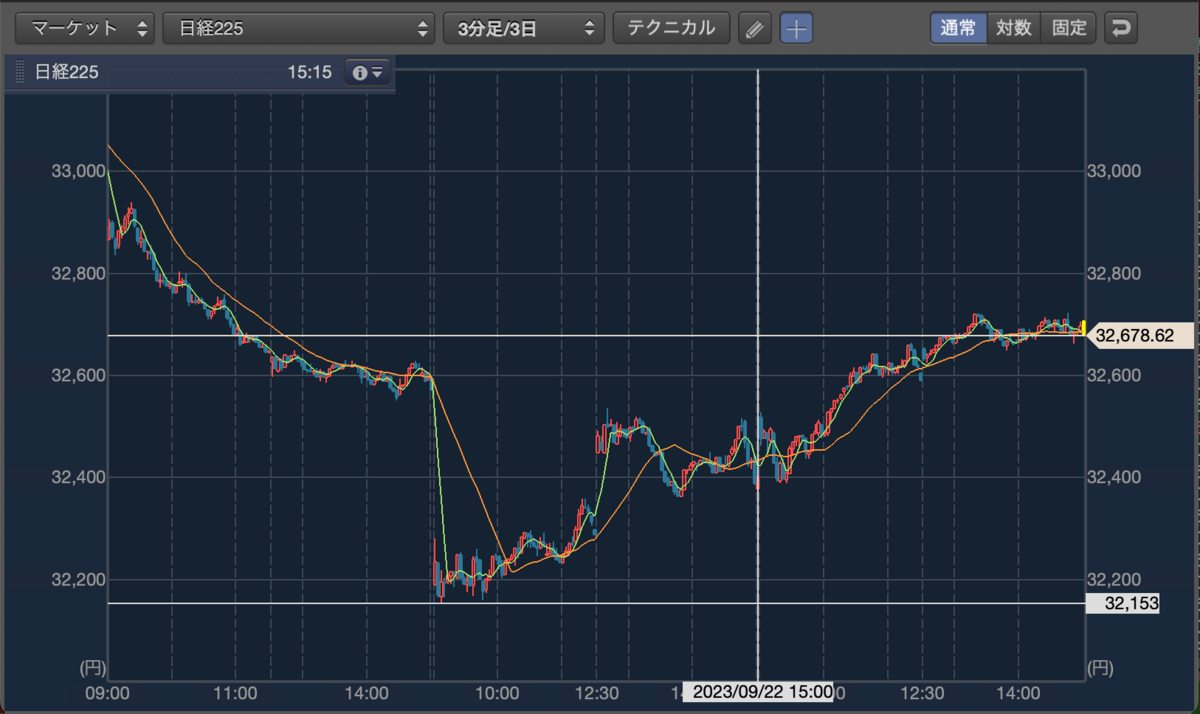This screenshot has height=714, width=1200.
Task: Open the マーケット category dropdown
Action: [86, 28]
